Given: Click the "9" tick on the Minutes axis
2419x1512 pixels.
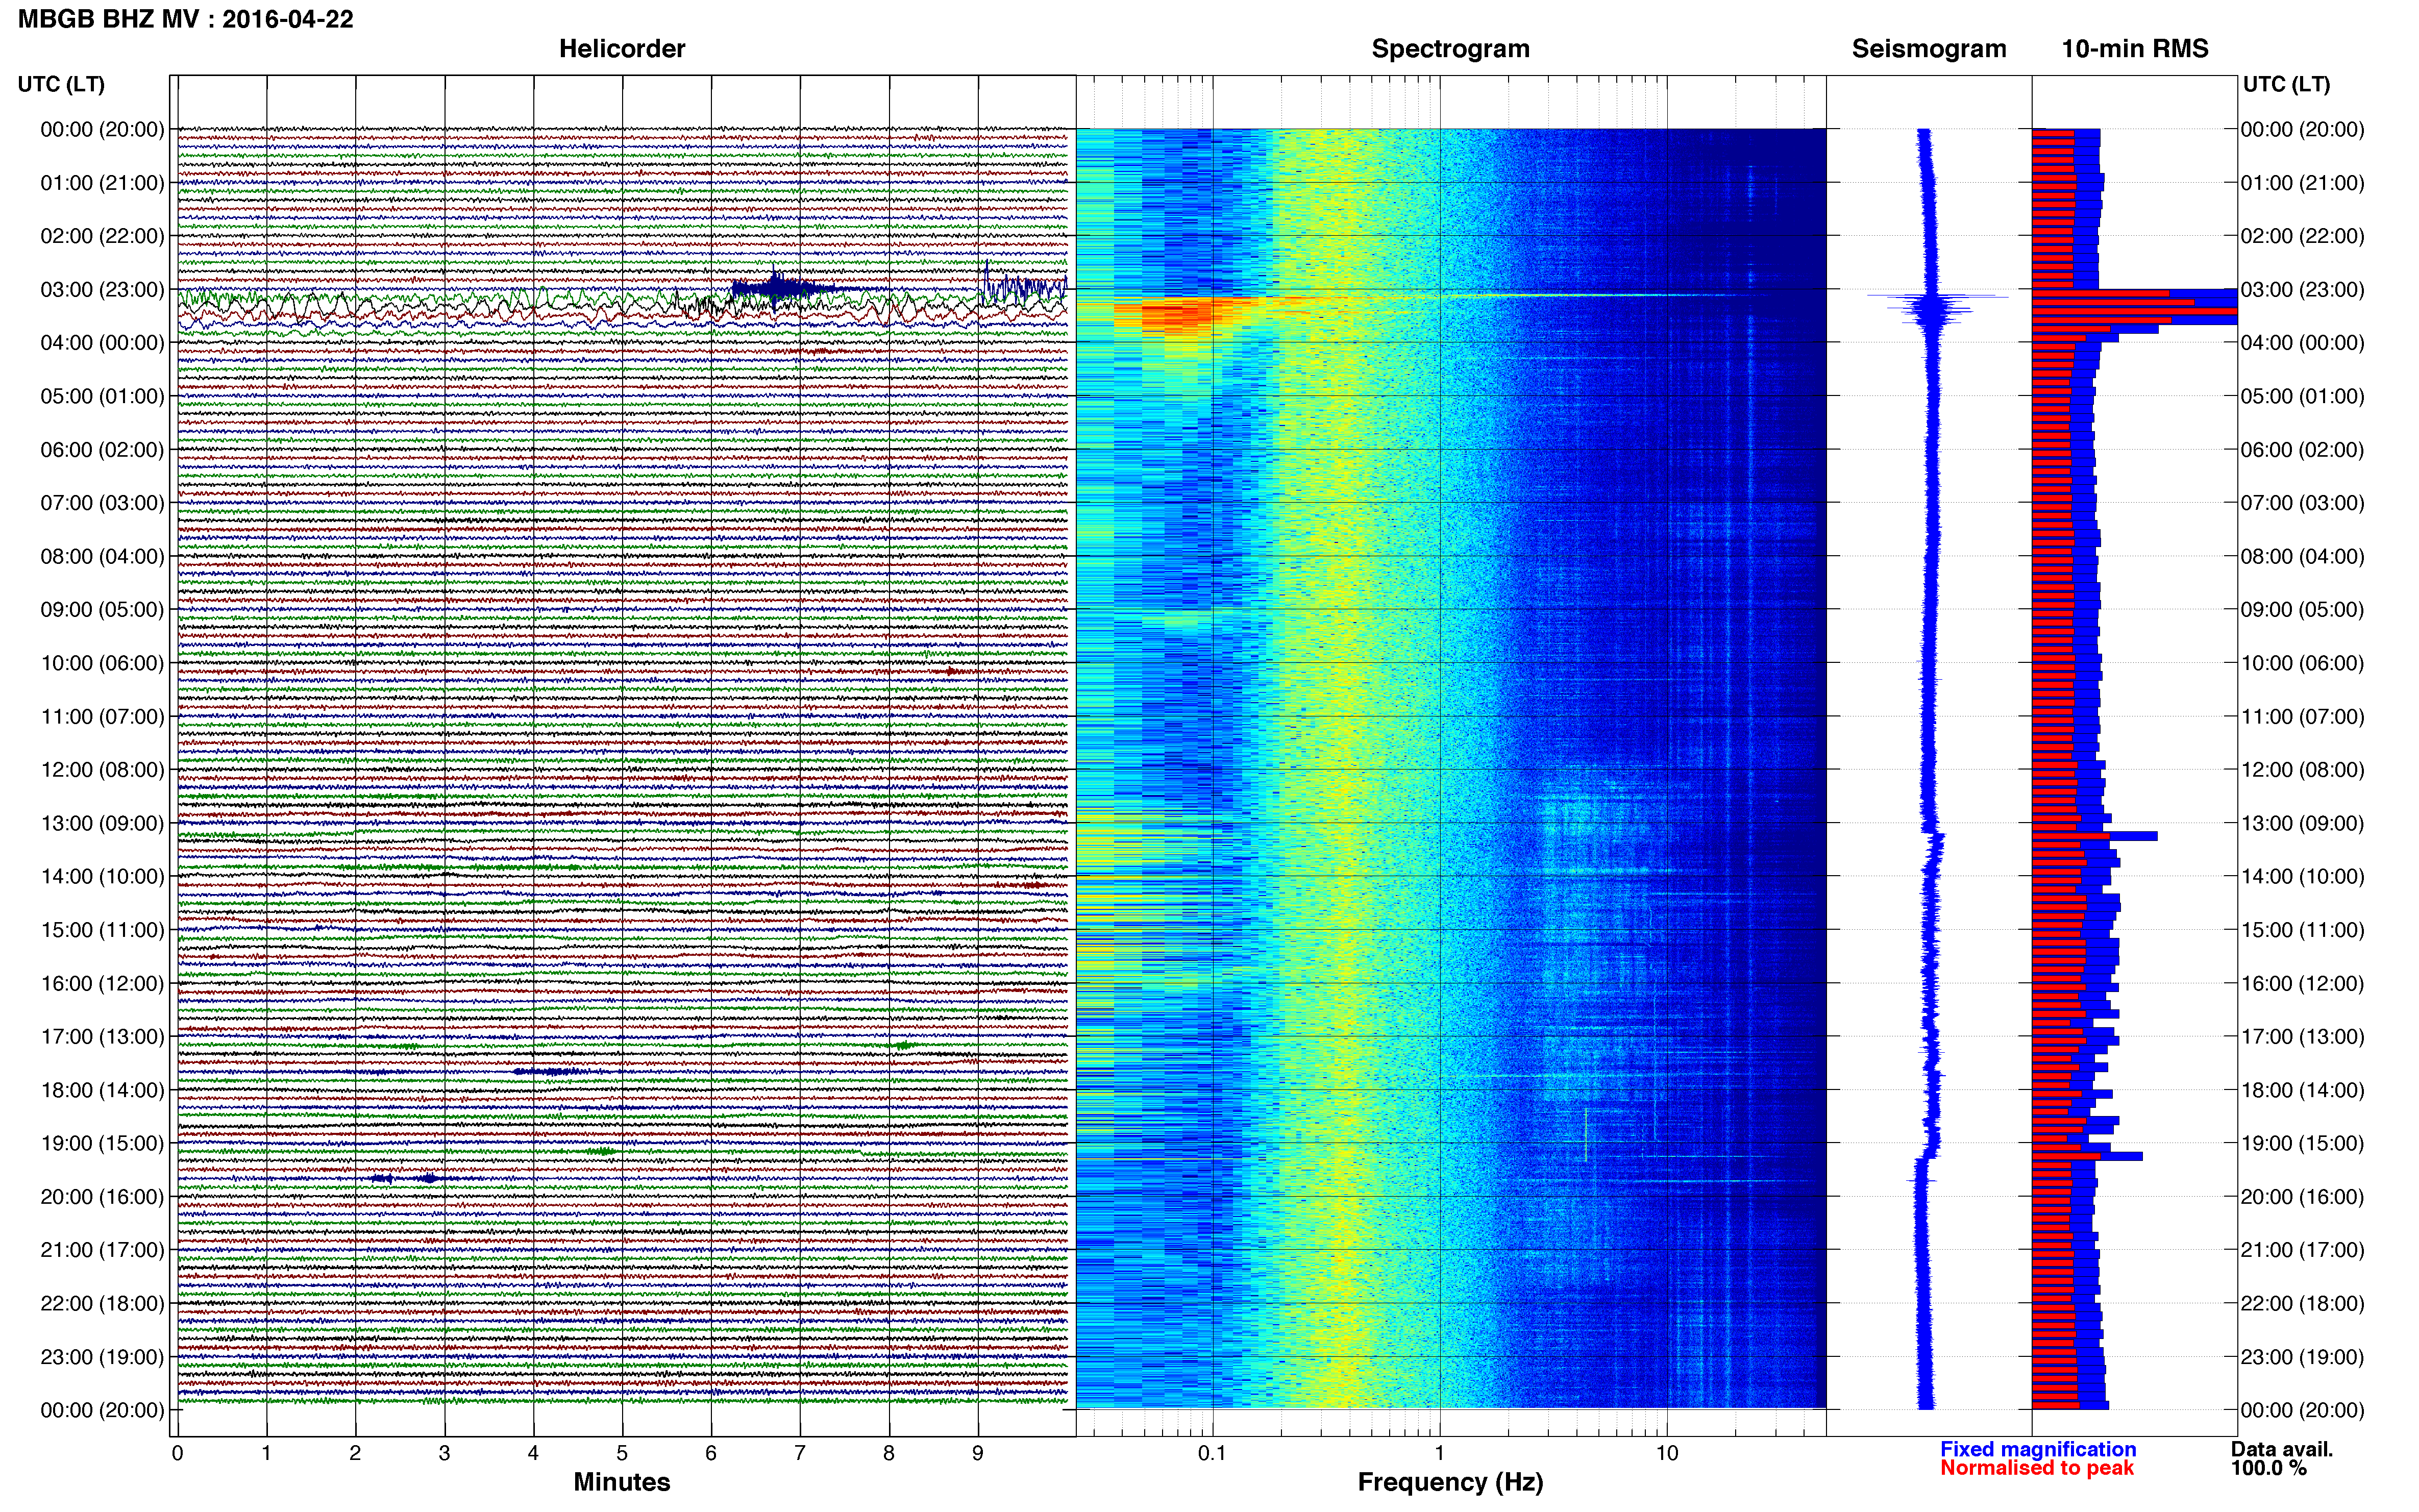Looking at the screenshot, I should point(978,1453).
